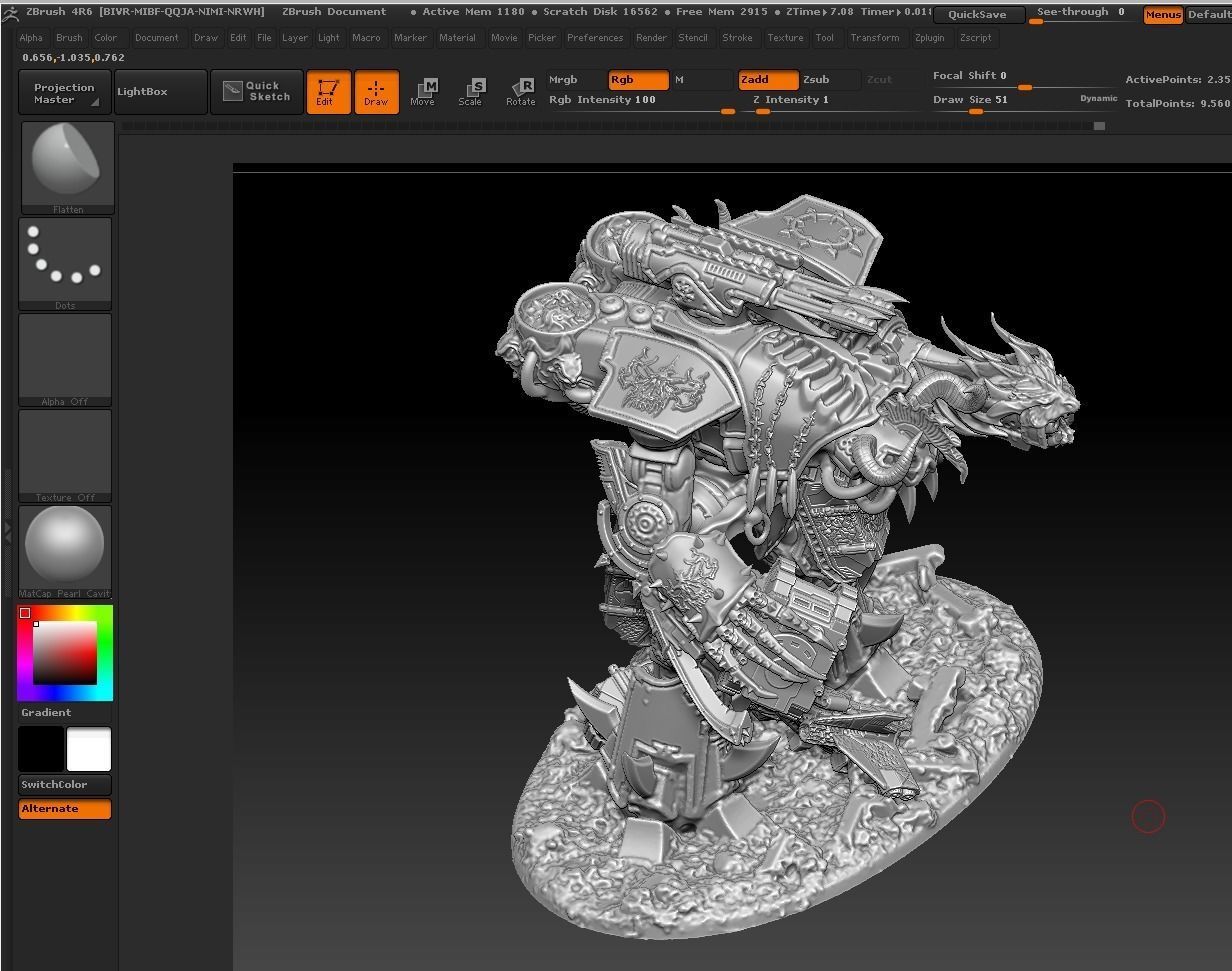Open the Alpha Off selector box
Screen dimensions: 1232x971
(65, 360)
